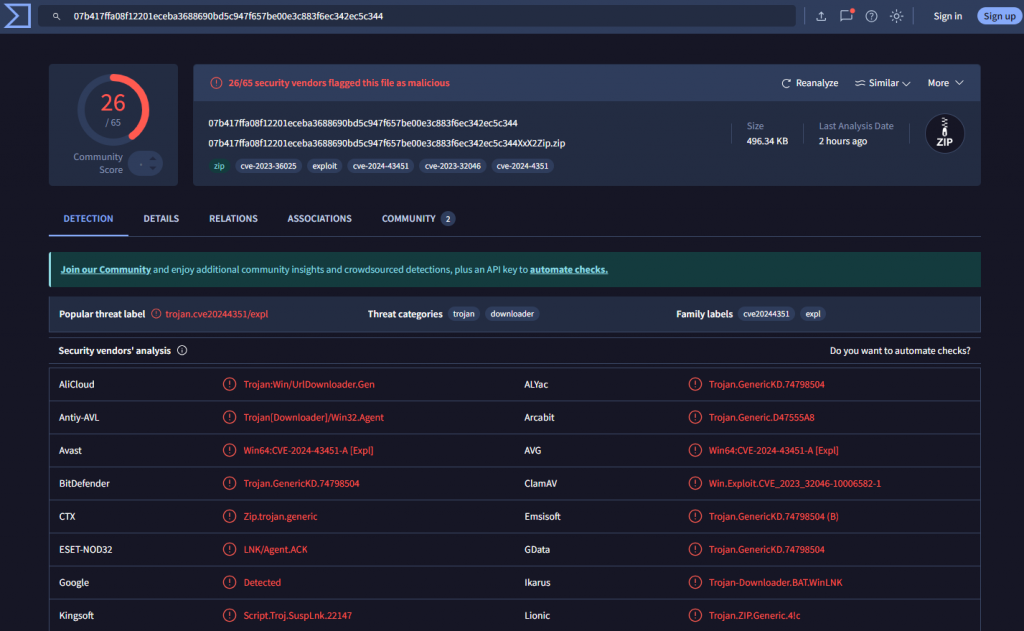Expand the More dropdown menu

[x=945, y=83]
